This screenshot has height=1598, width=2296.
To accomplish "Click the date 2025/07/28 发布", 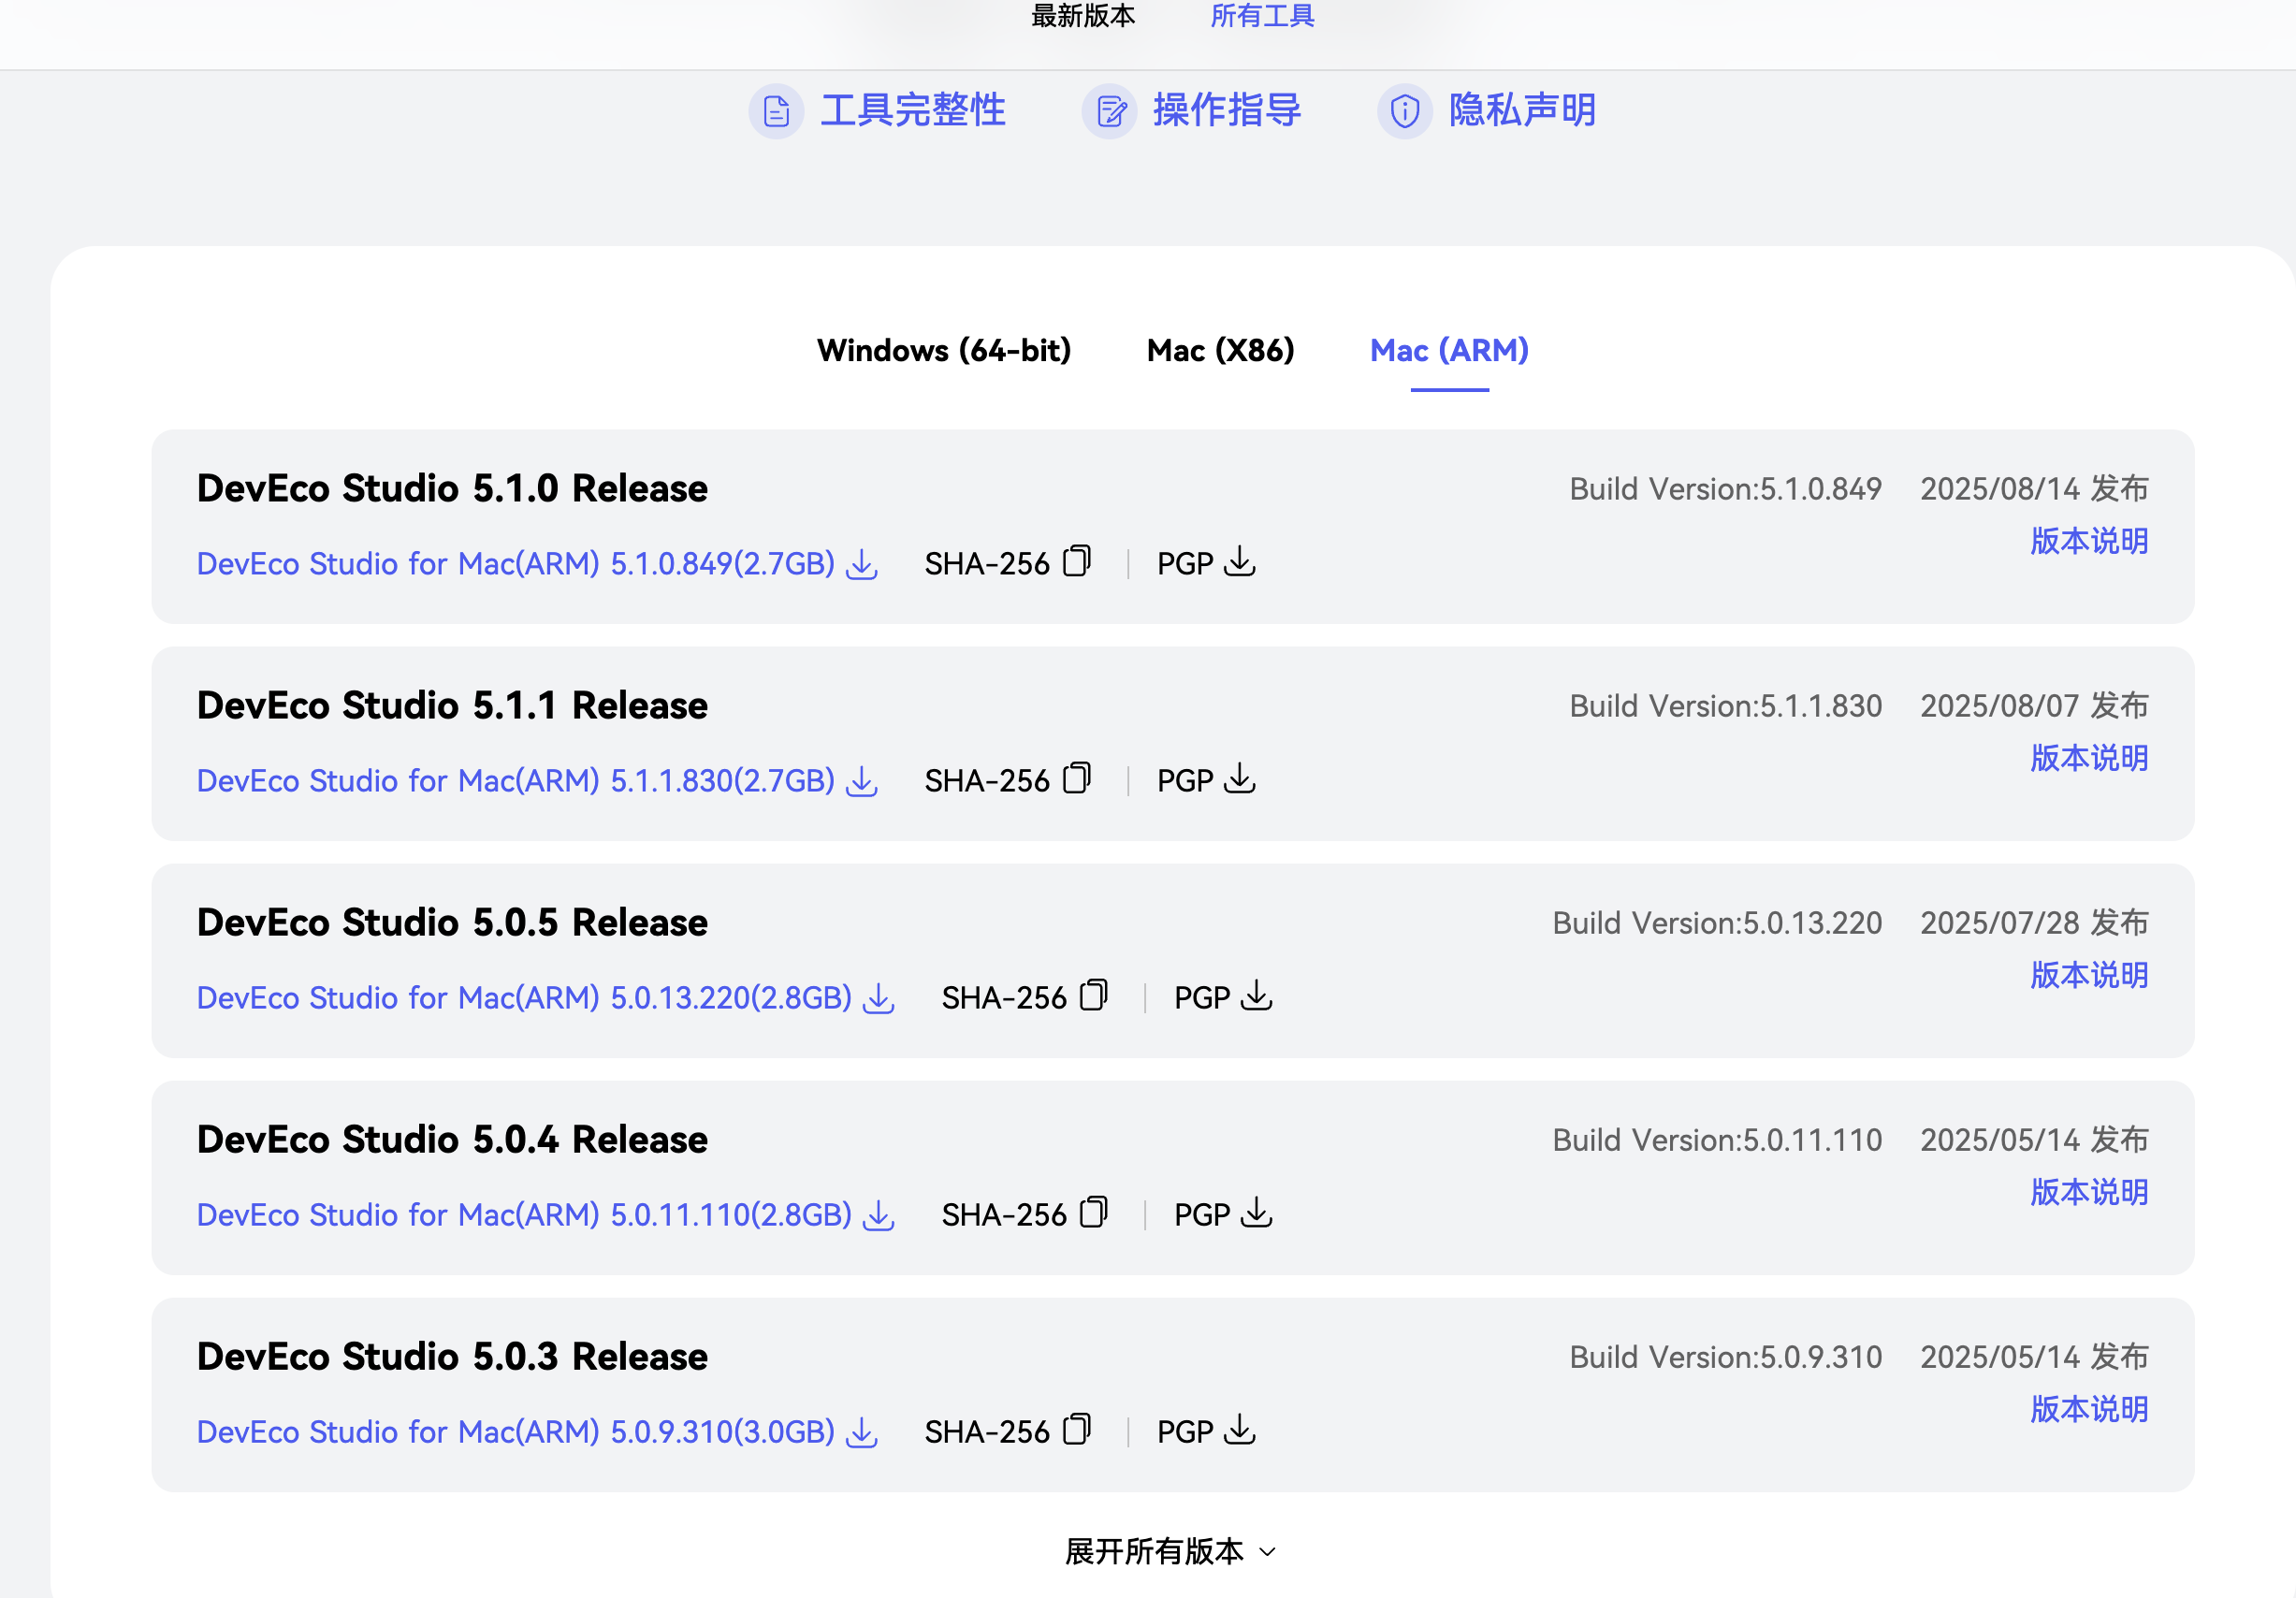I will click(x=2034, y=923).
